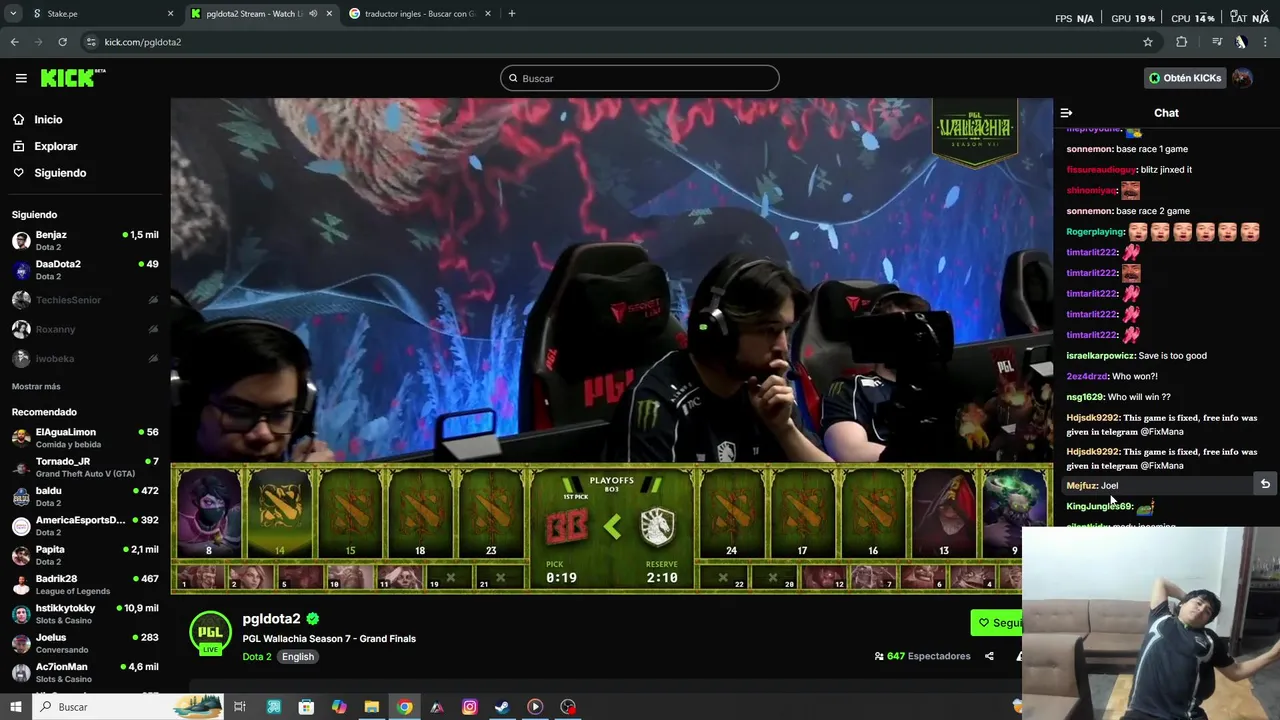The height and width of the screenshot is (720, 1280).
Task: Open Explorar in sidebar
Action: [x=56, y=146]
